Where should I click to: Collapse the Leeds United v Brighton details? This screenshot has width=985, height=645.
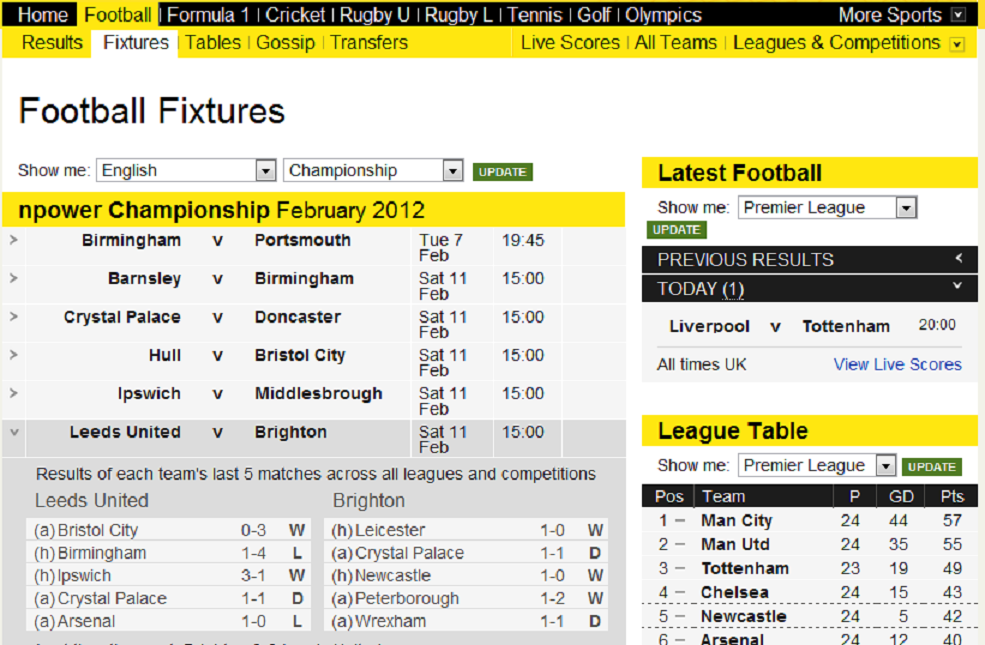pyautogui.click(x=14, y=432)
